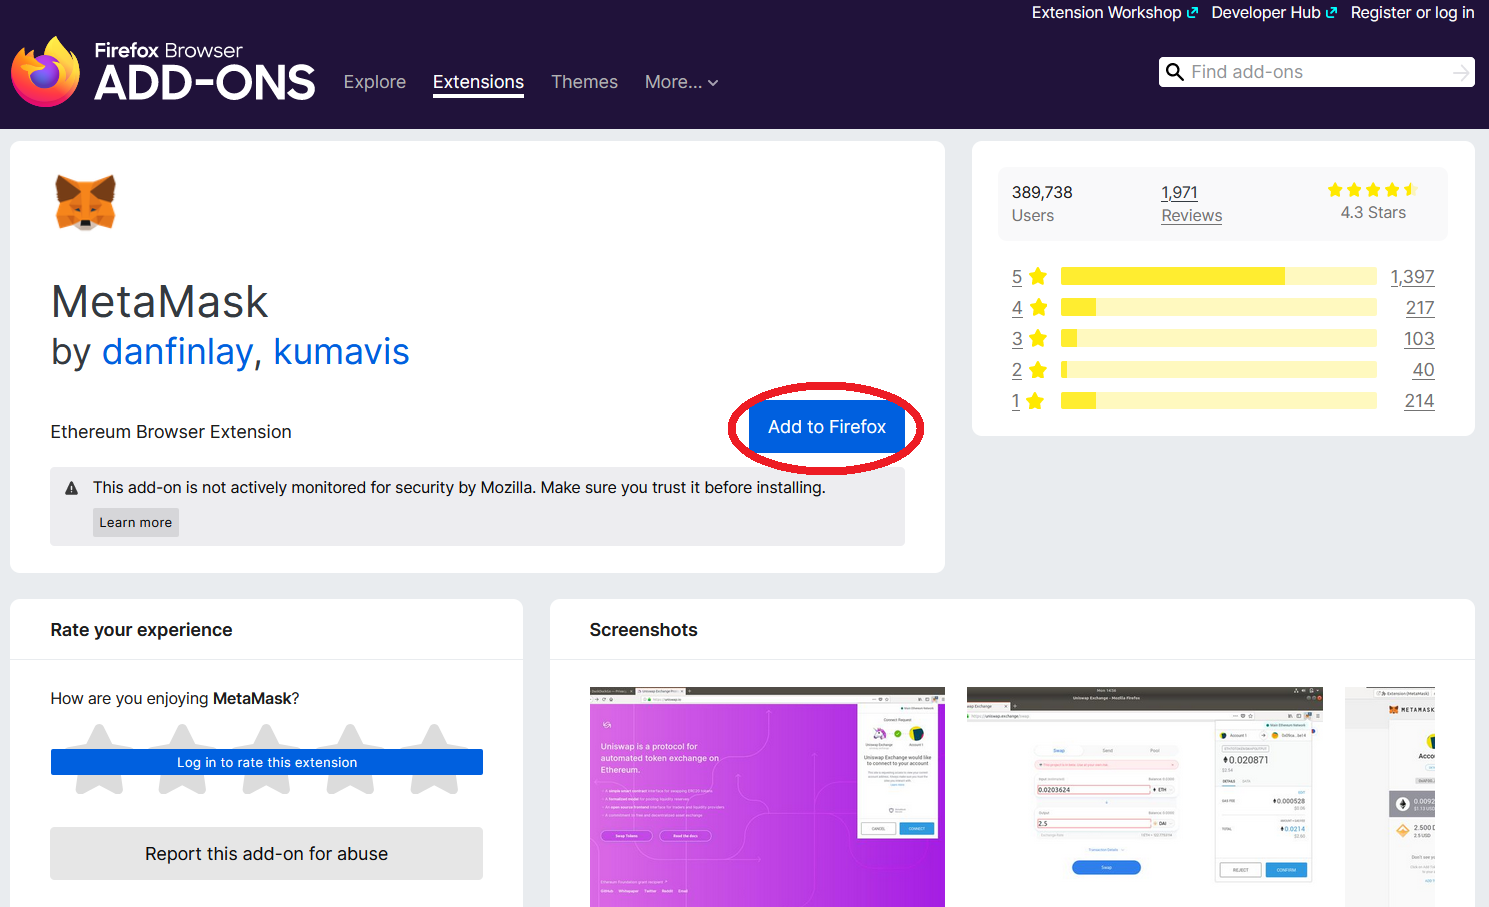Click Register or log in
This screenshot has width=1489, height=907.
click(x=1412, y=12)
